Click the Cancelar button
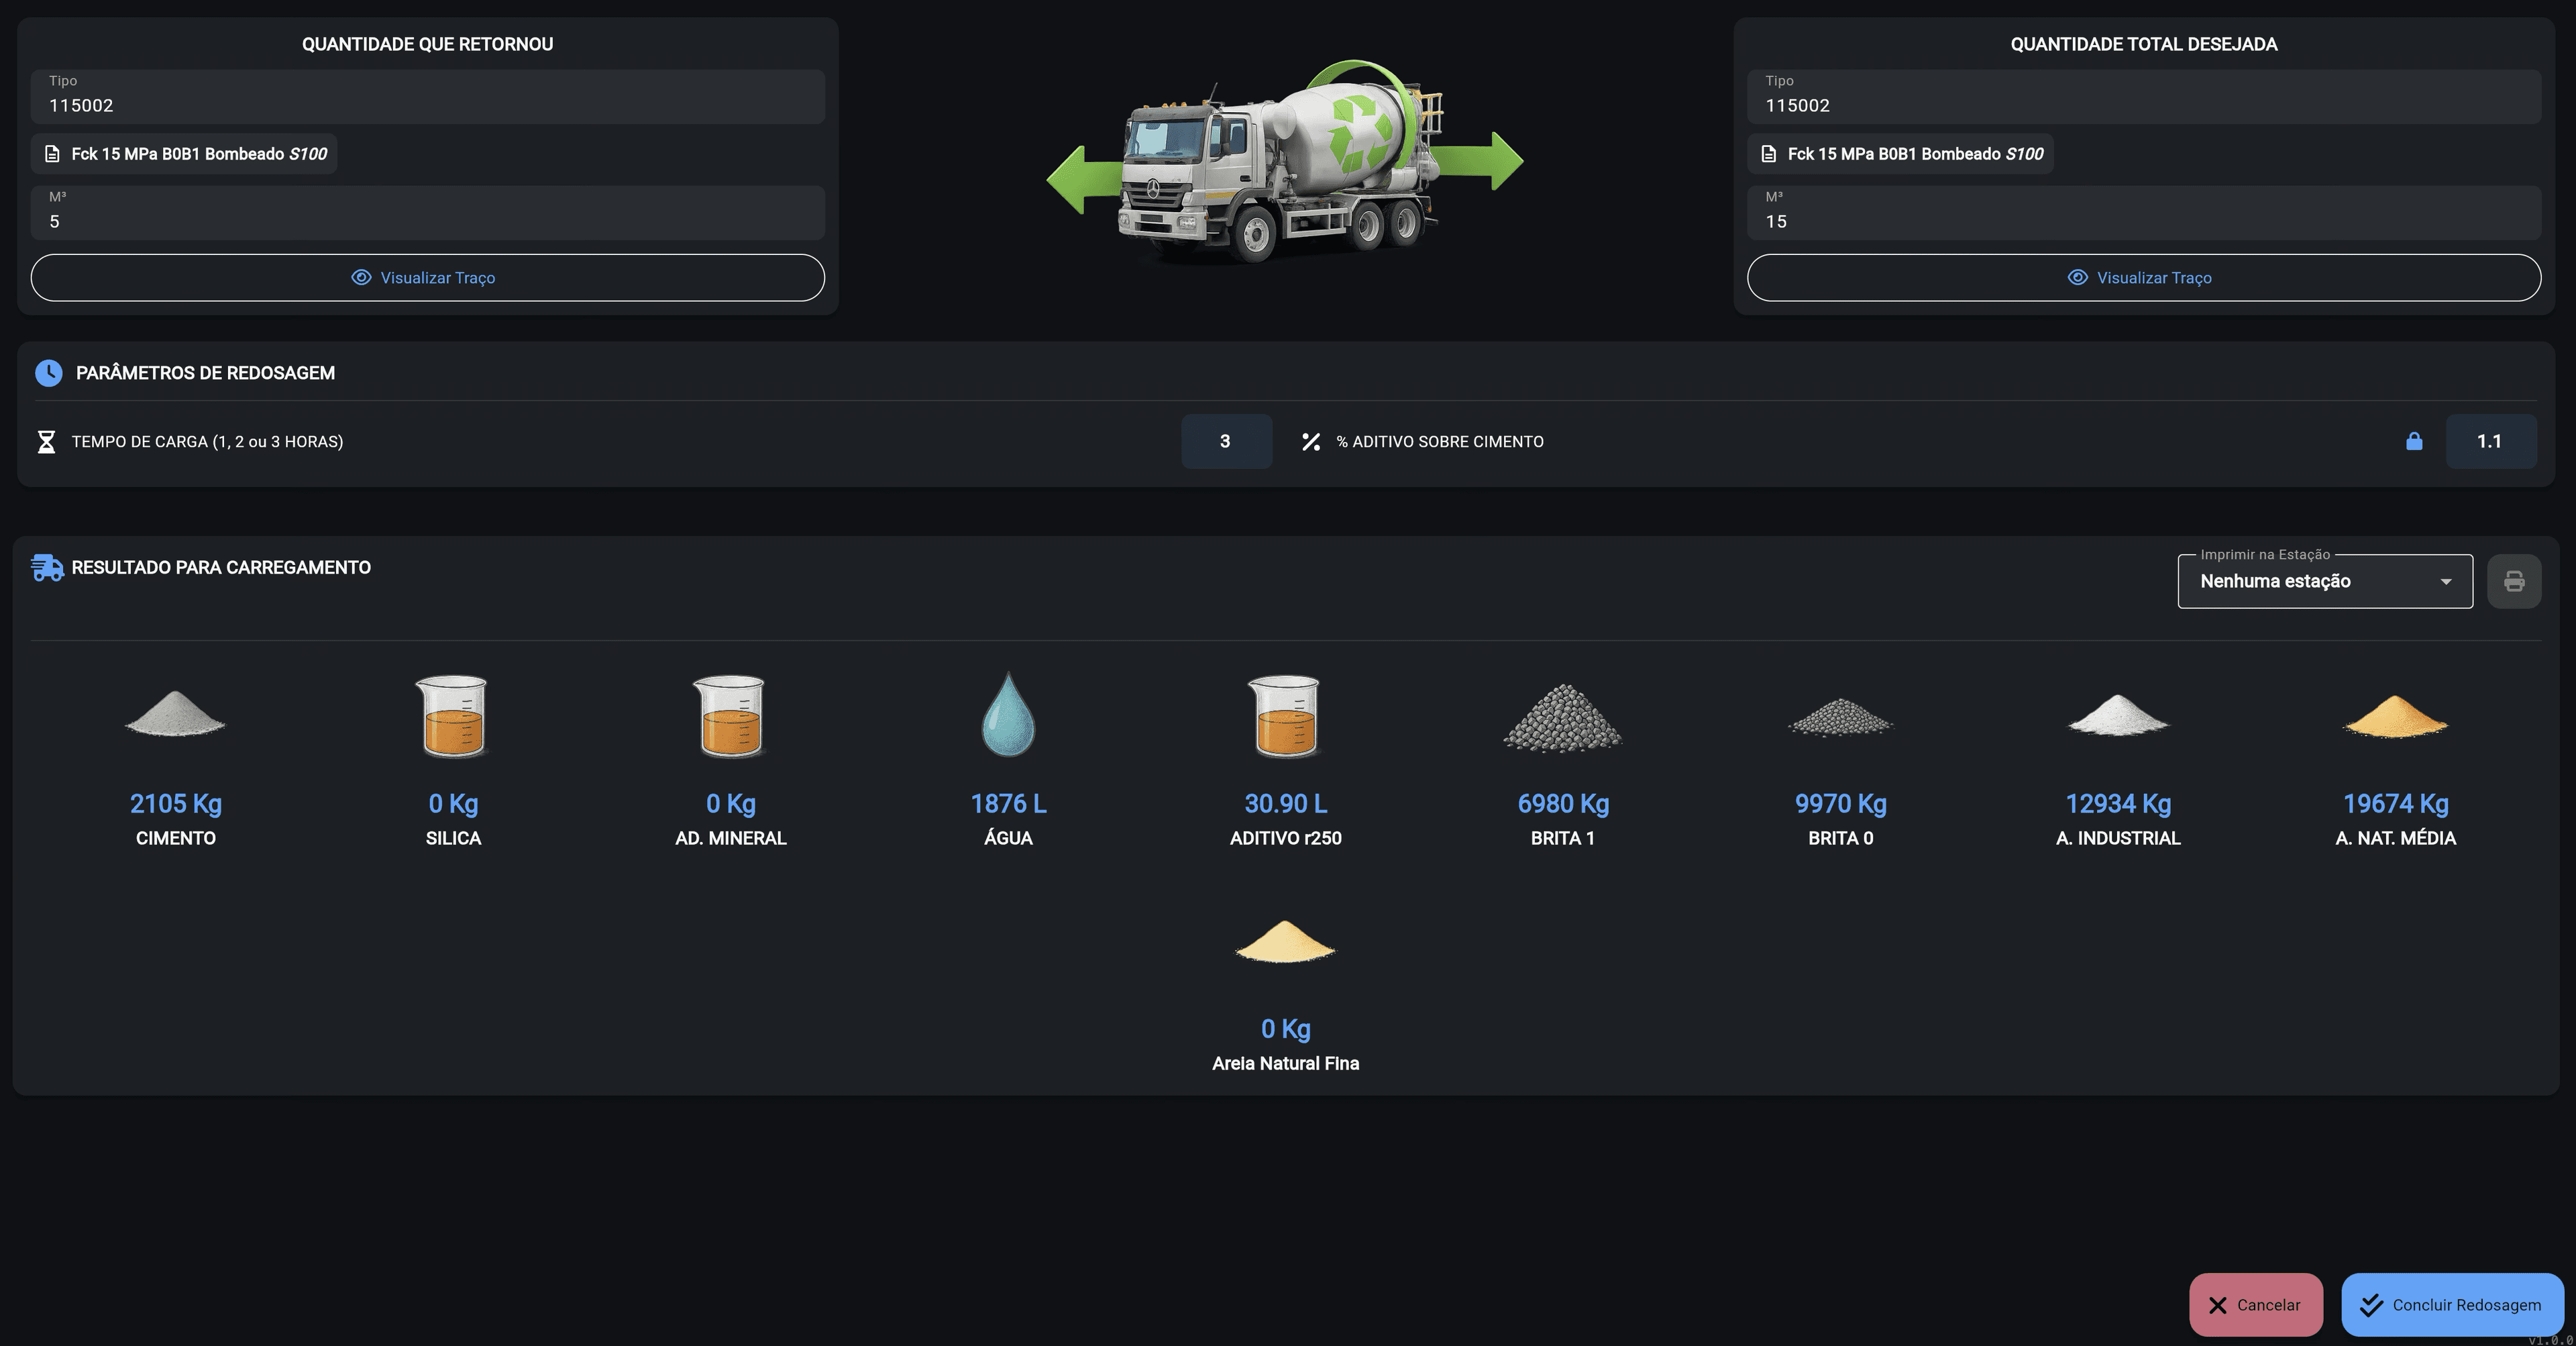This screenshot has height=1346, width=2576. point(2256,1304)
